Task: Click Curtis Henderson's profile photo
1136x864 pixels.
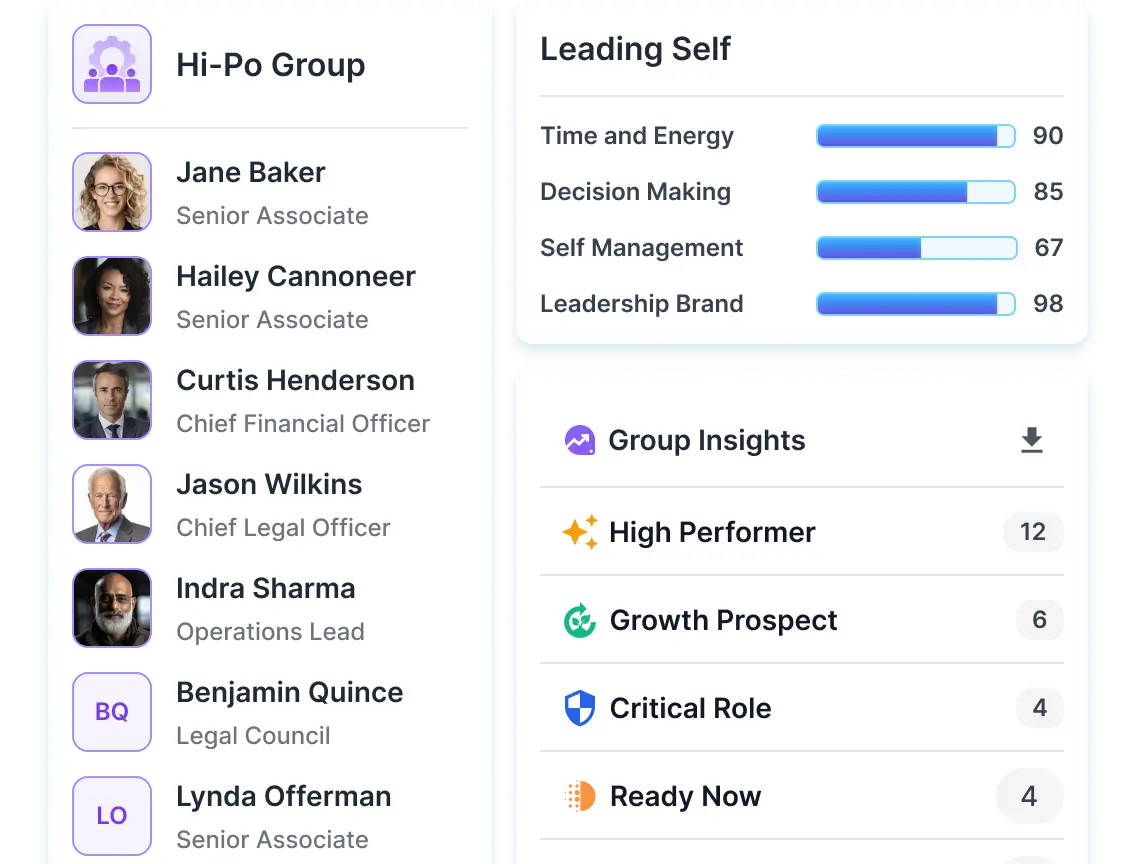Action: (x=111, y=400)
